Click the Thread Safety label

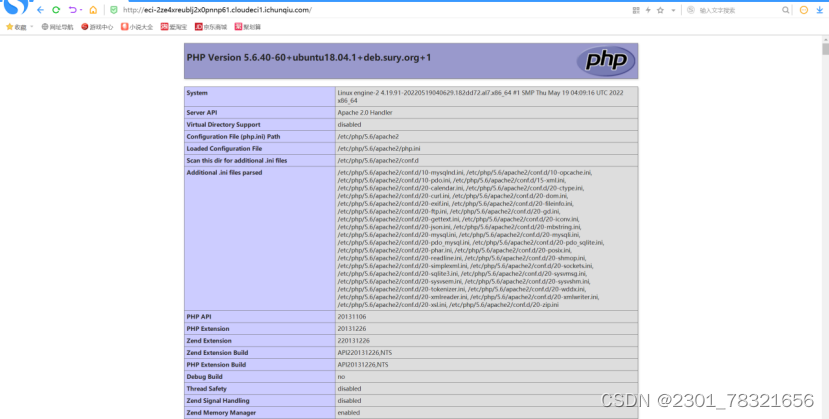point(206,389)
